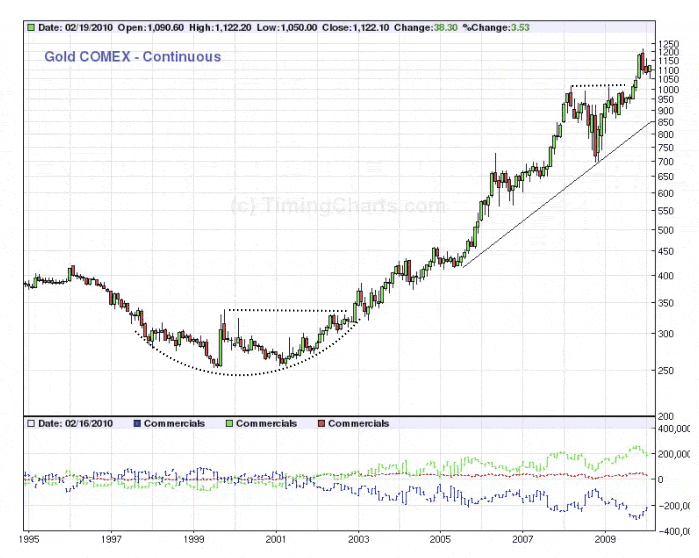This screenshot has width=699, height=558.
Task: Click the 400 price level on the y-axis
Action: 664,276
